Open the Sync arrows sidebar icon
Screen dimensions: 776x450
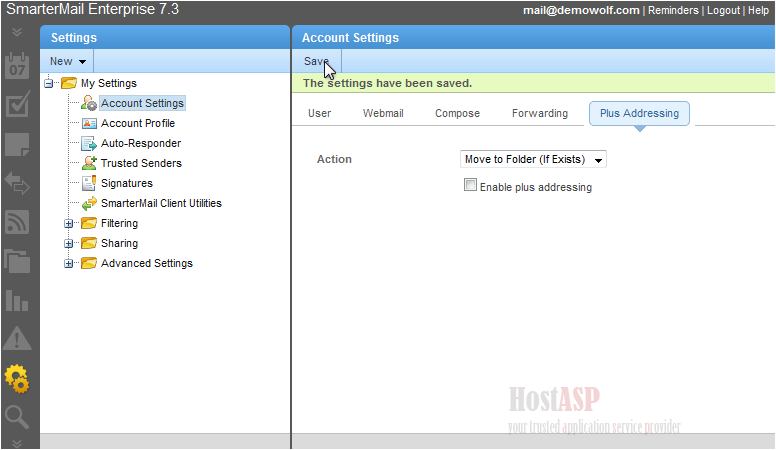[x=17, y=183]
